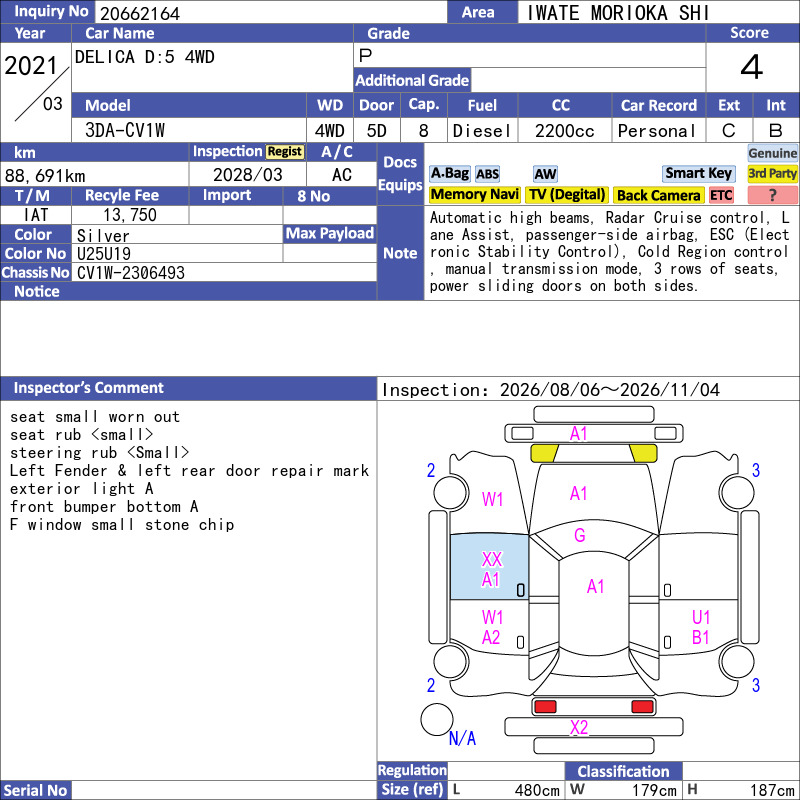Click the light blue highlighted door panel
800x800 pixels.
coord(489,567)
